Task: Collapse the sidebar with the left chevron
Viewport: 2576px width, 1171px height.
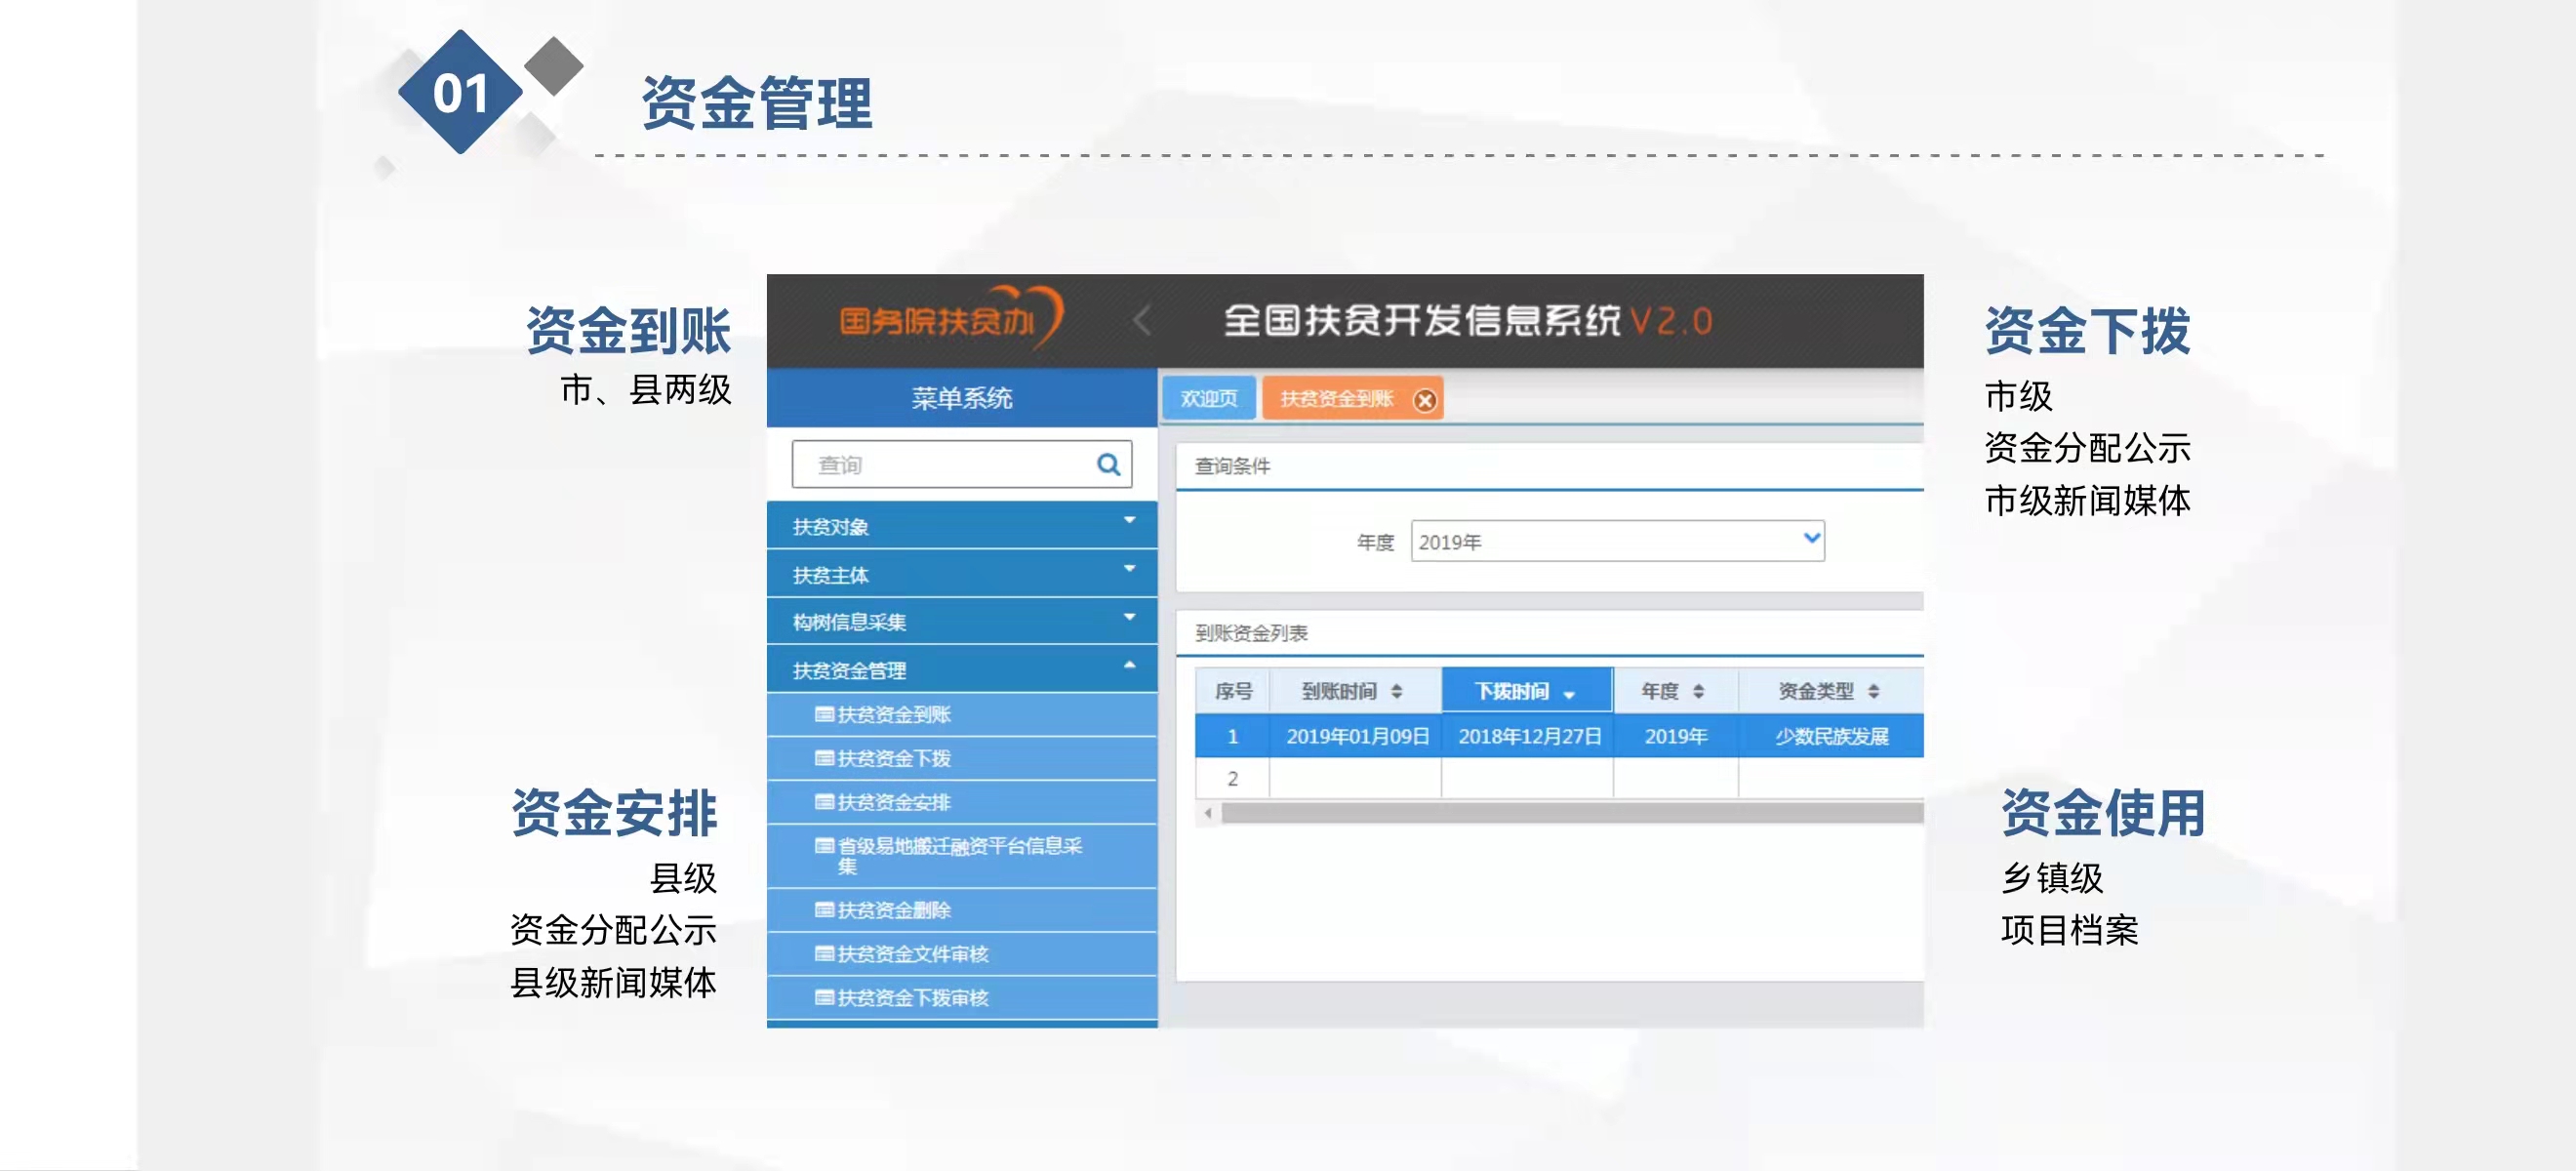Action: (x=1142, y=321)
